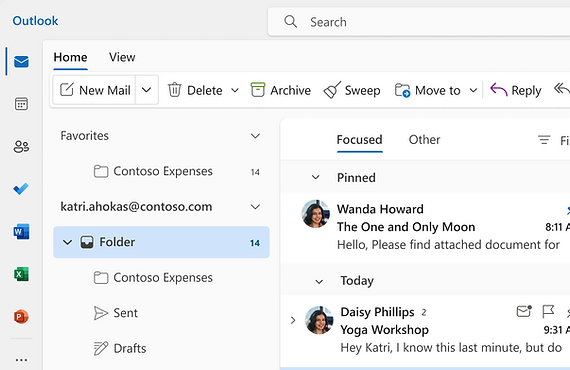
Task: Open the Move to dropdown arrow
Action: pos(473,90)
